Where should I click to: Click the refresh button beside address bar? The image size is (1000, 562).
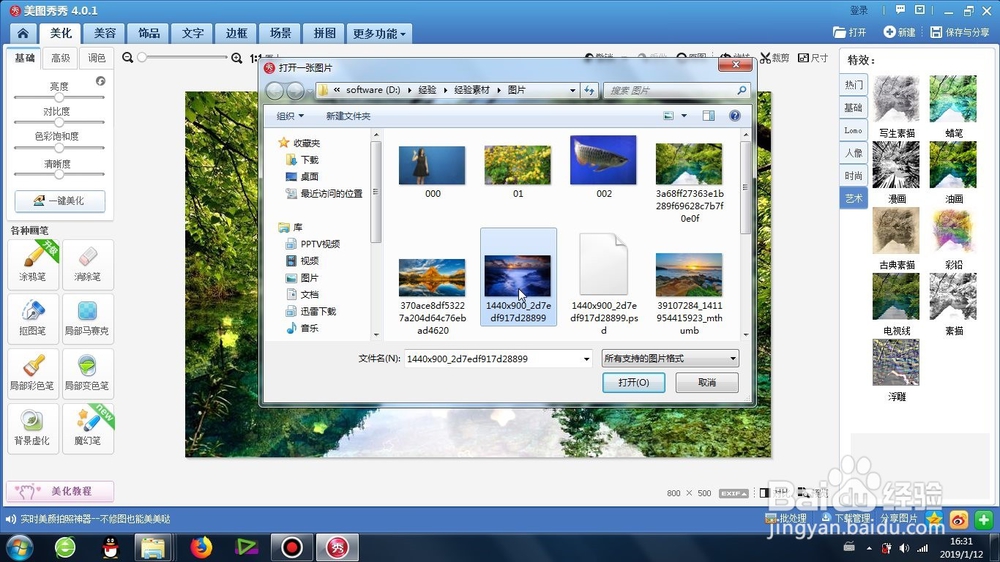(589, 91)
